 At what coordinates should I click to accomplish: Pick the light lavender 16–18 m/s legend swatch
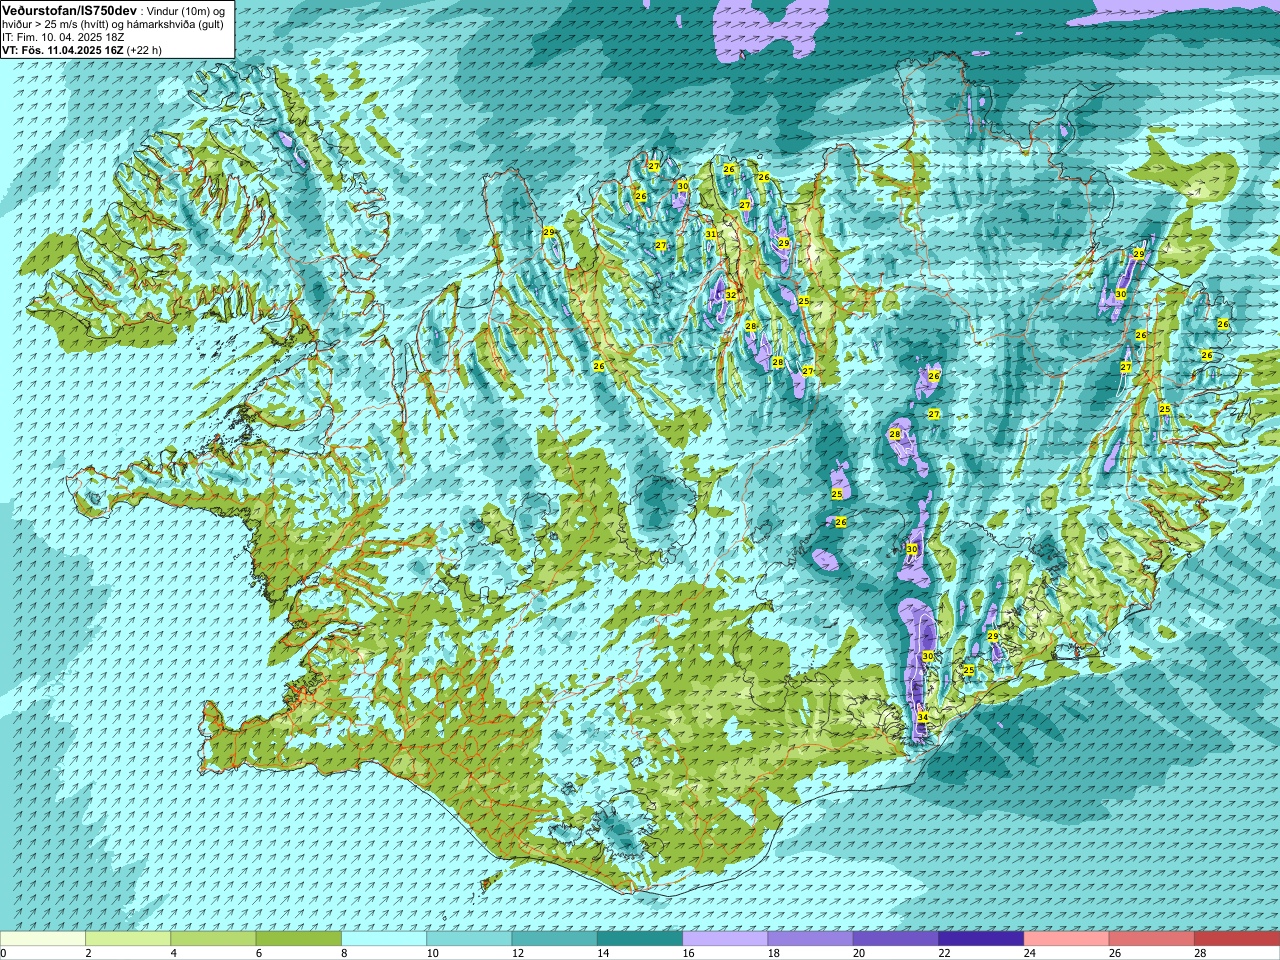[x=725, y=939]
